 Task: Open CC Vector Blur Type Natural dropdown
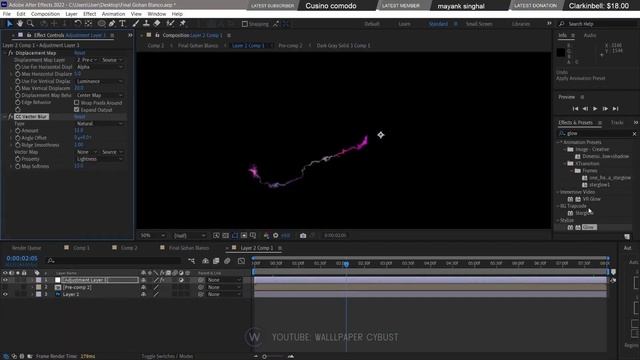click(99, 123)
